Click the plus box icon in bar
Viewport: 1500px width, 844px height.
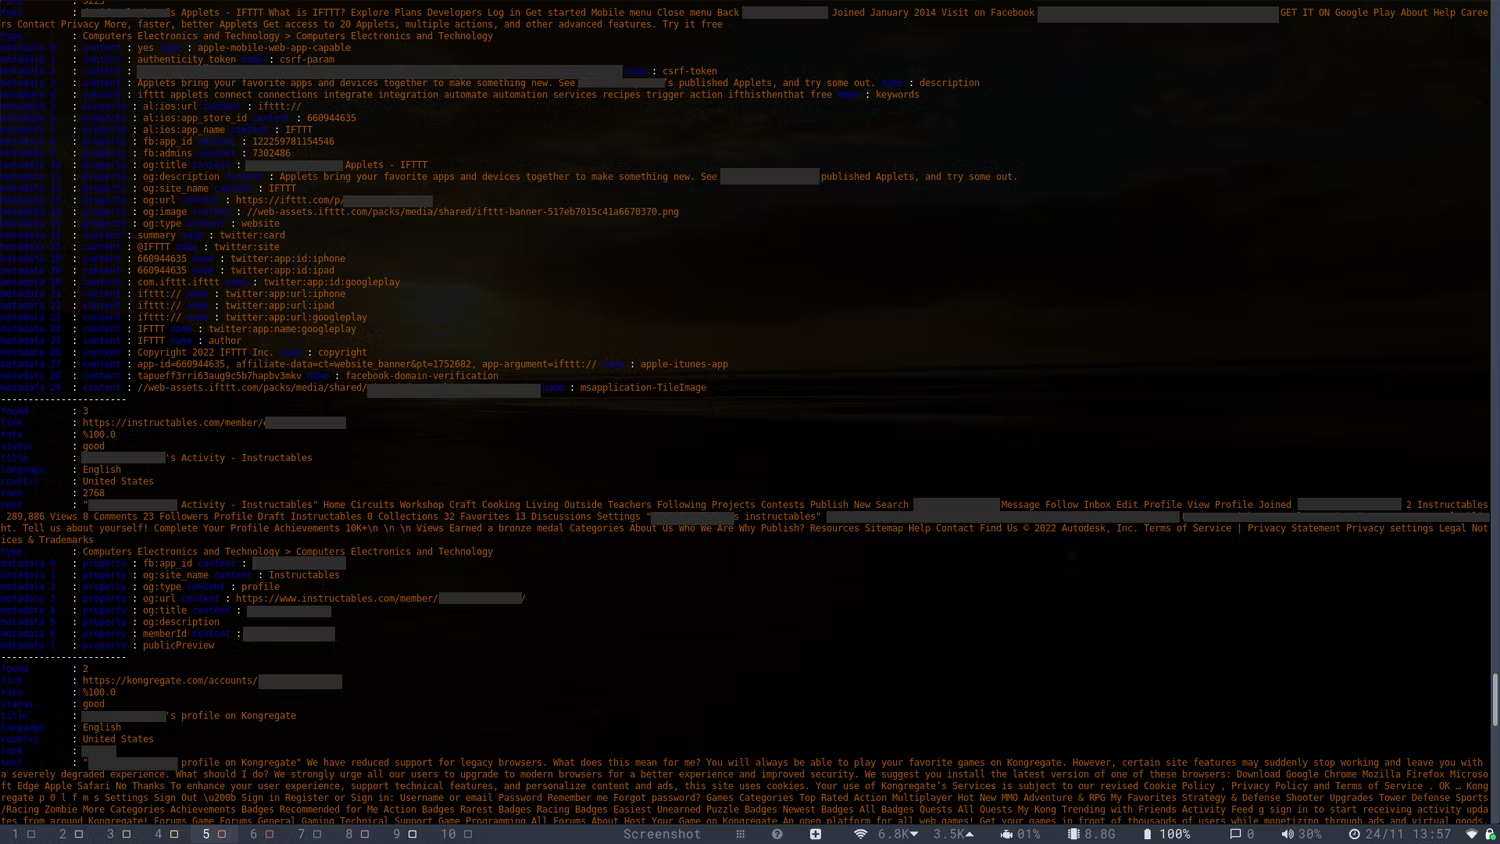click(816, 834)
